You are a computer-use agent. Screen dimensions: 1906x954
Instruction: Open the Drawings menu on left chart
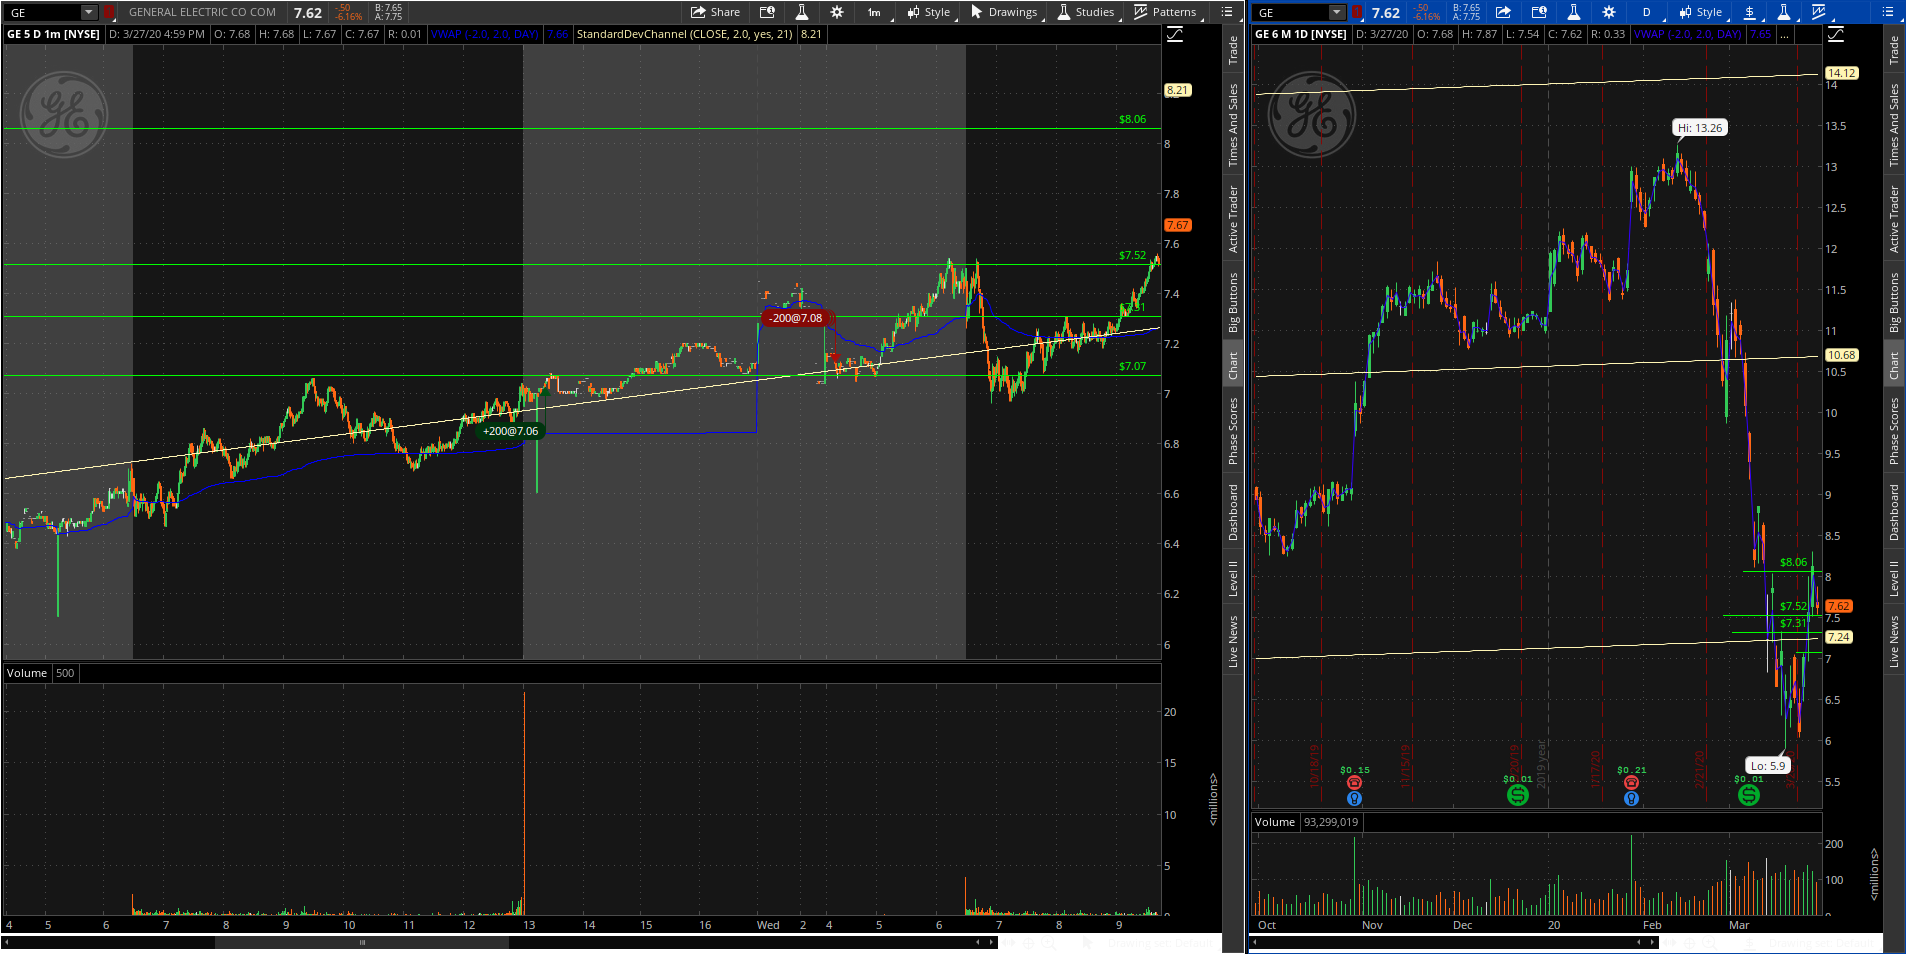pyautogui.click(x=1004, y=12)
